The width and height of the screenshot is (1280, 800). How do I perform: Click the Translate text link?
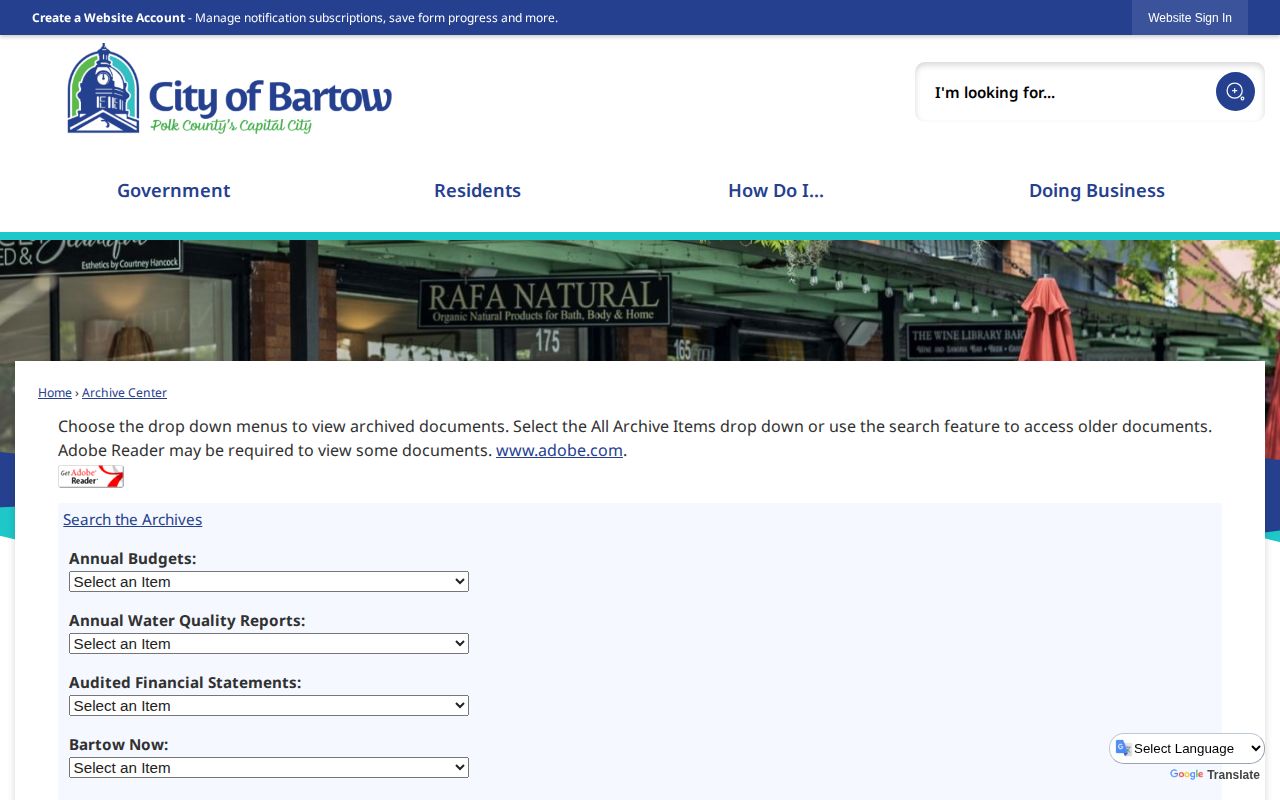click(x=1233, y=775)
